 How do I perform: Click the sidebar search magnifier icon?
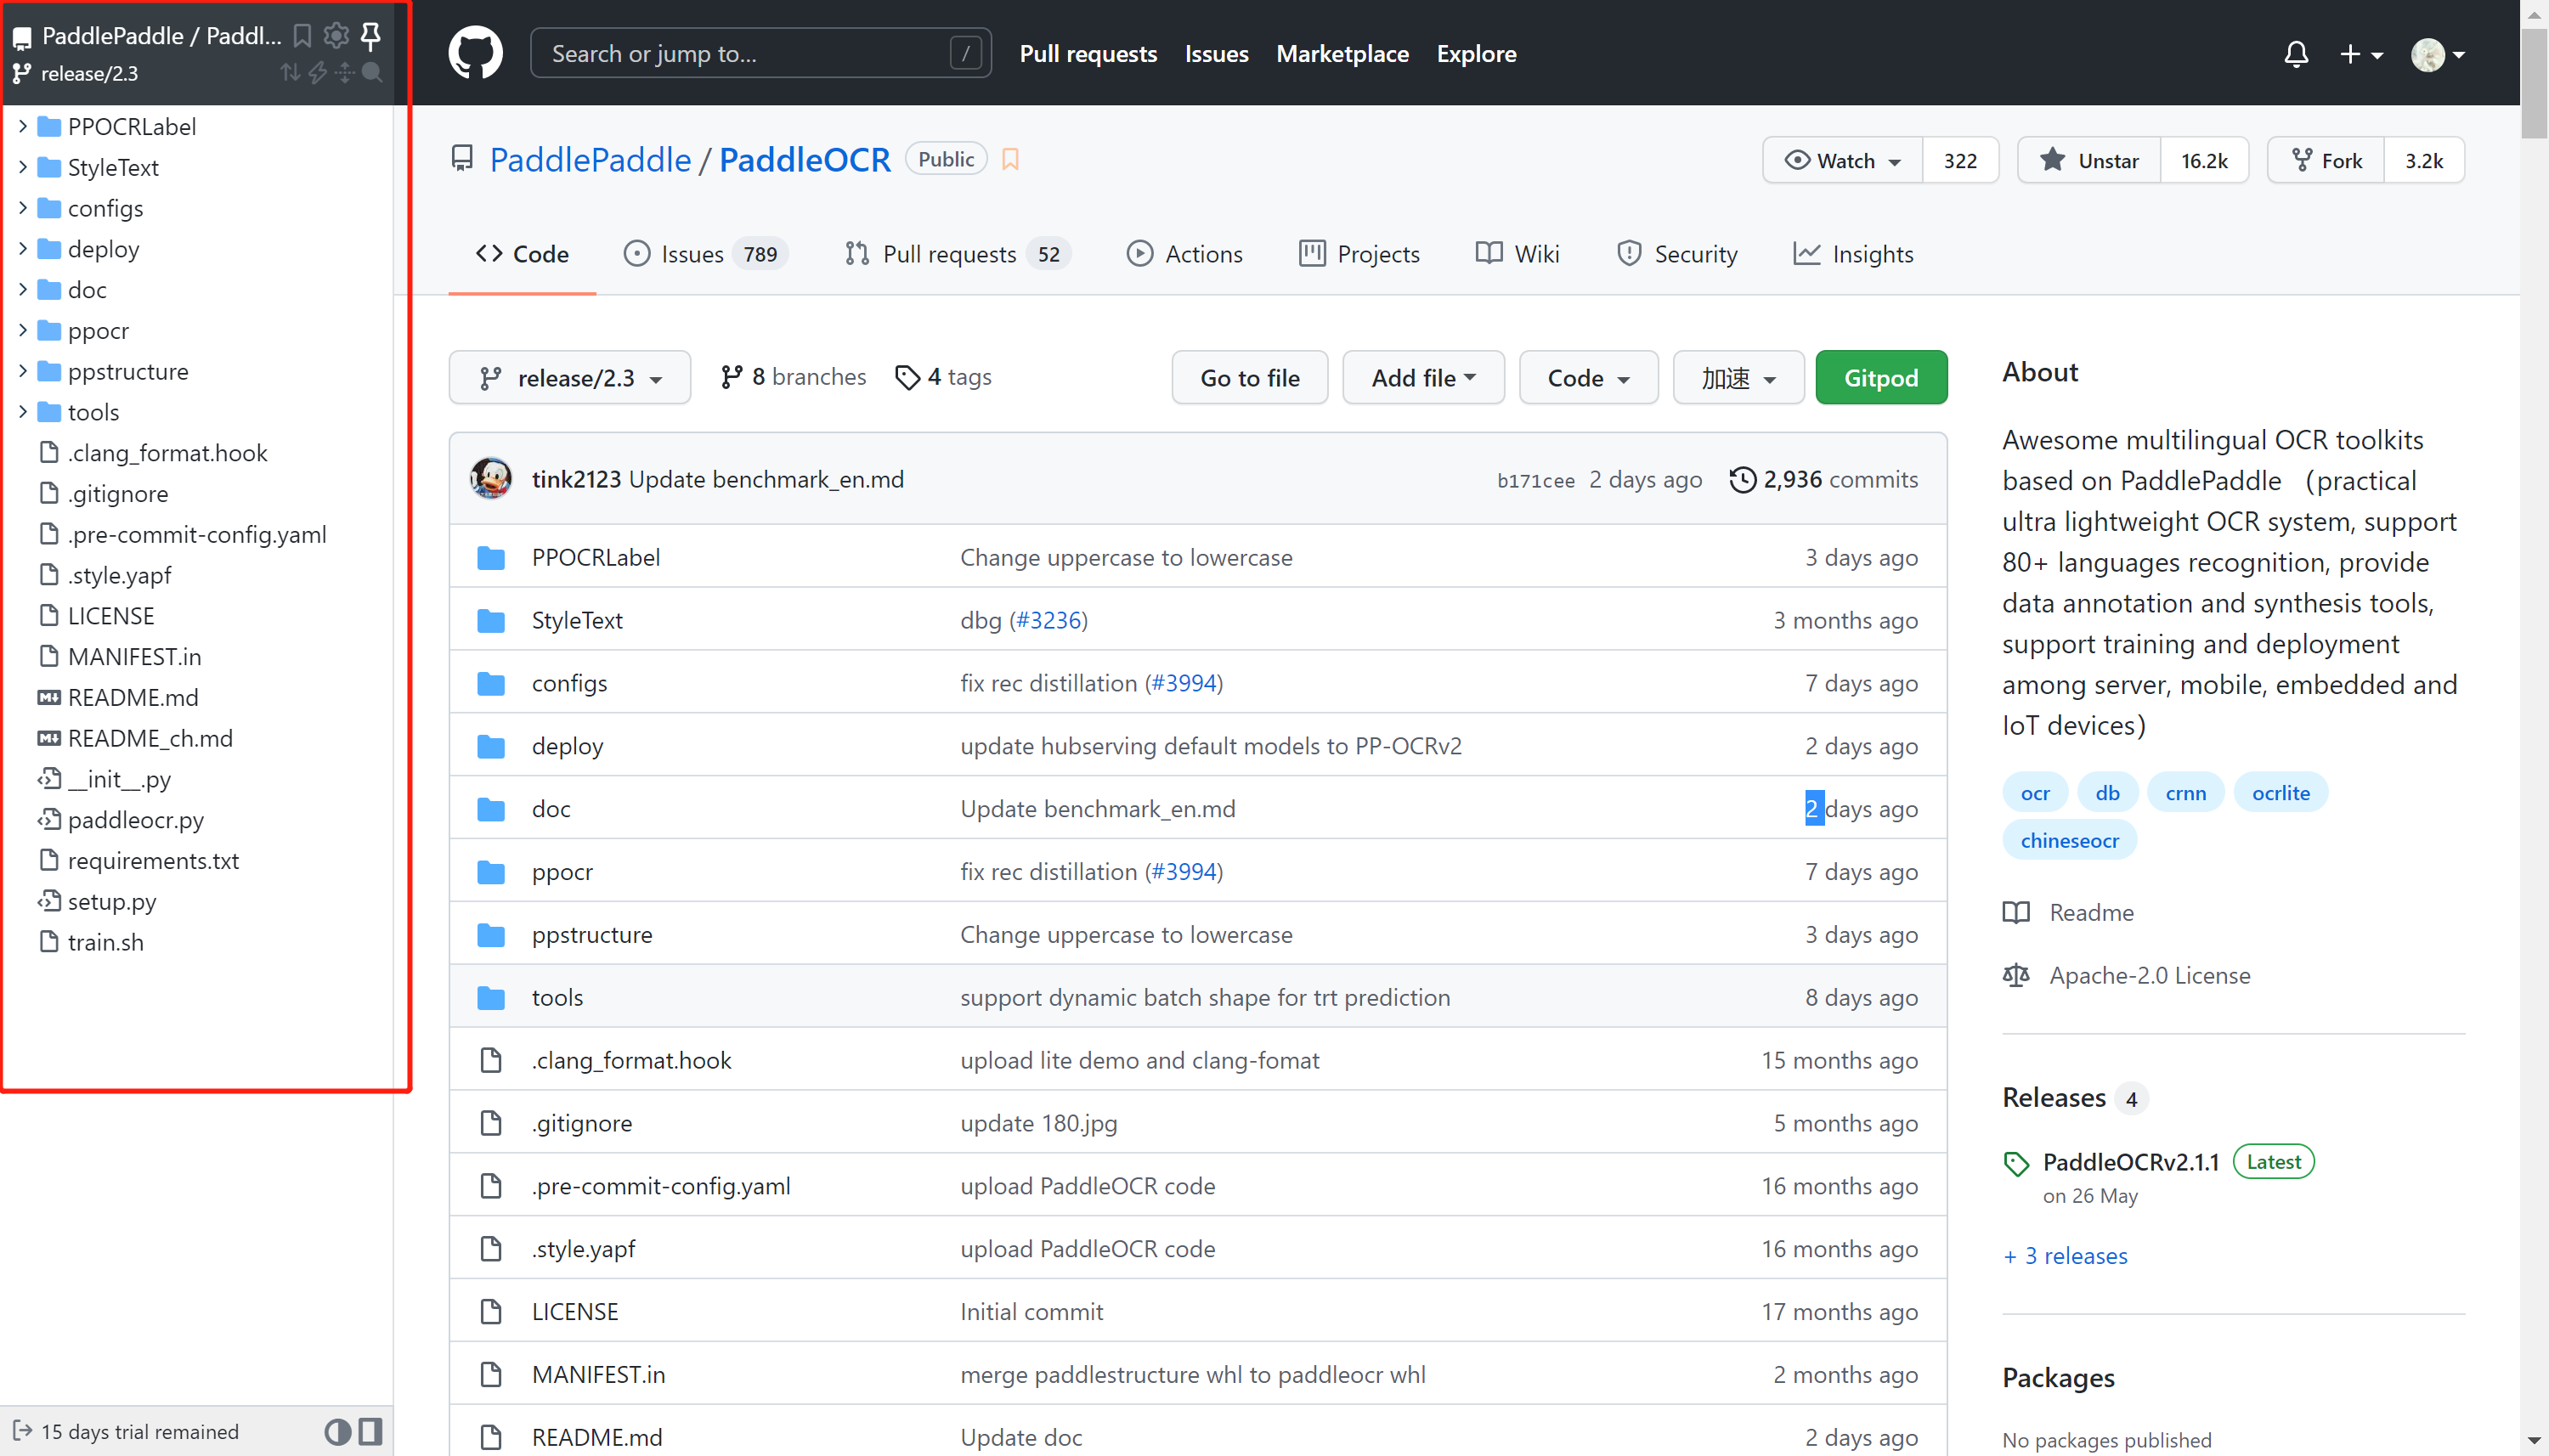[371, 72]
